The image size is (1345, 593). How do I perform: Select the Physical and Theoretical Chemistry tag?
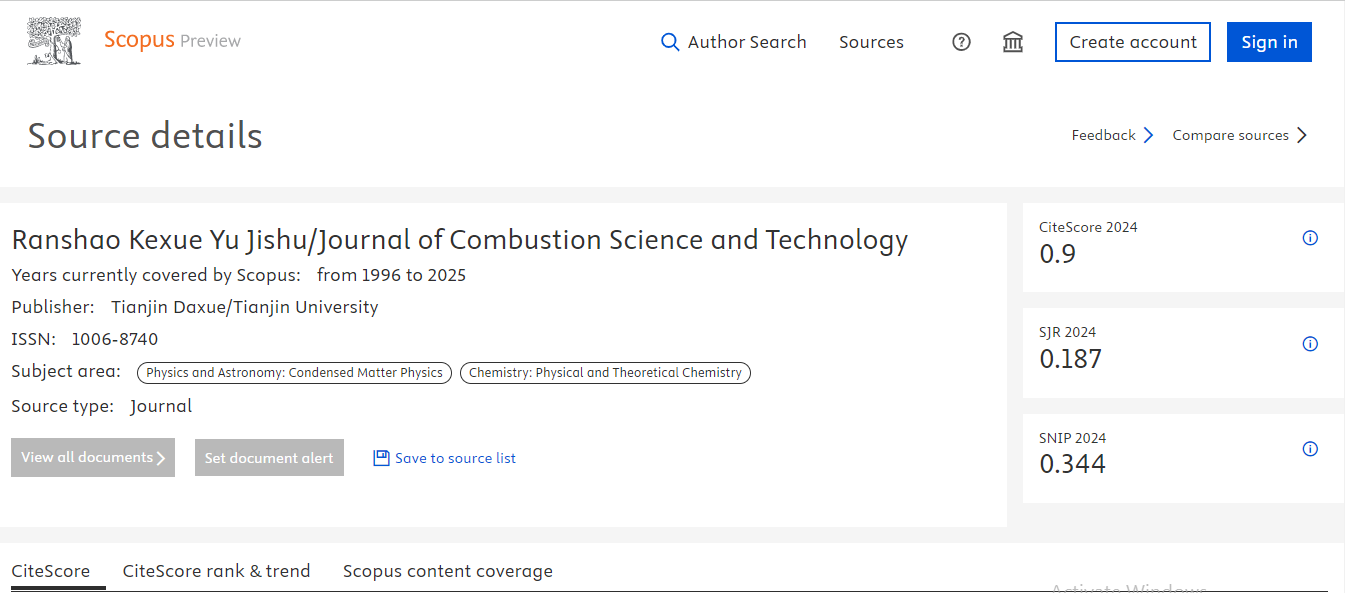click(x=605, y=373)
